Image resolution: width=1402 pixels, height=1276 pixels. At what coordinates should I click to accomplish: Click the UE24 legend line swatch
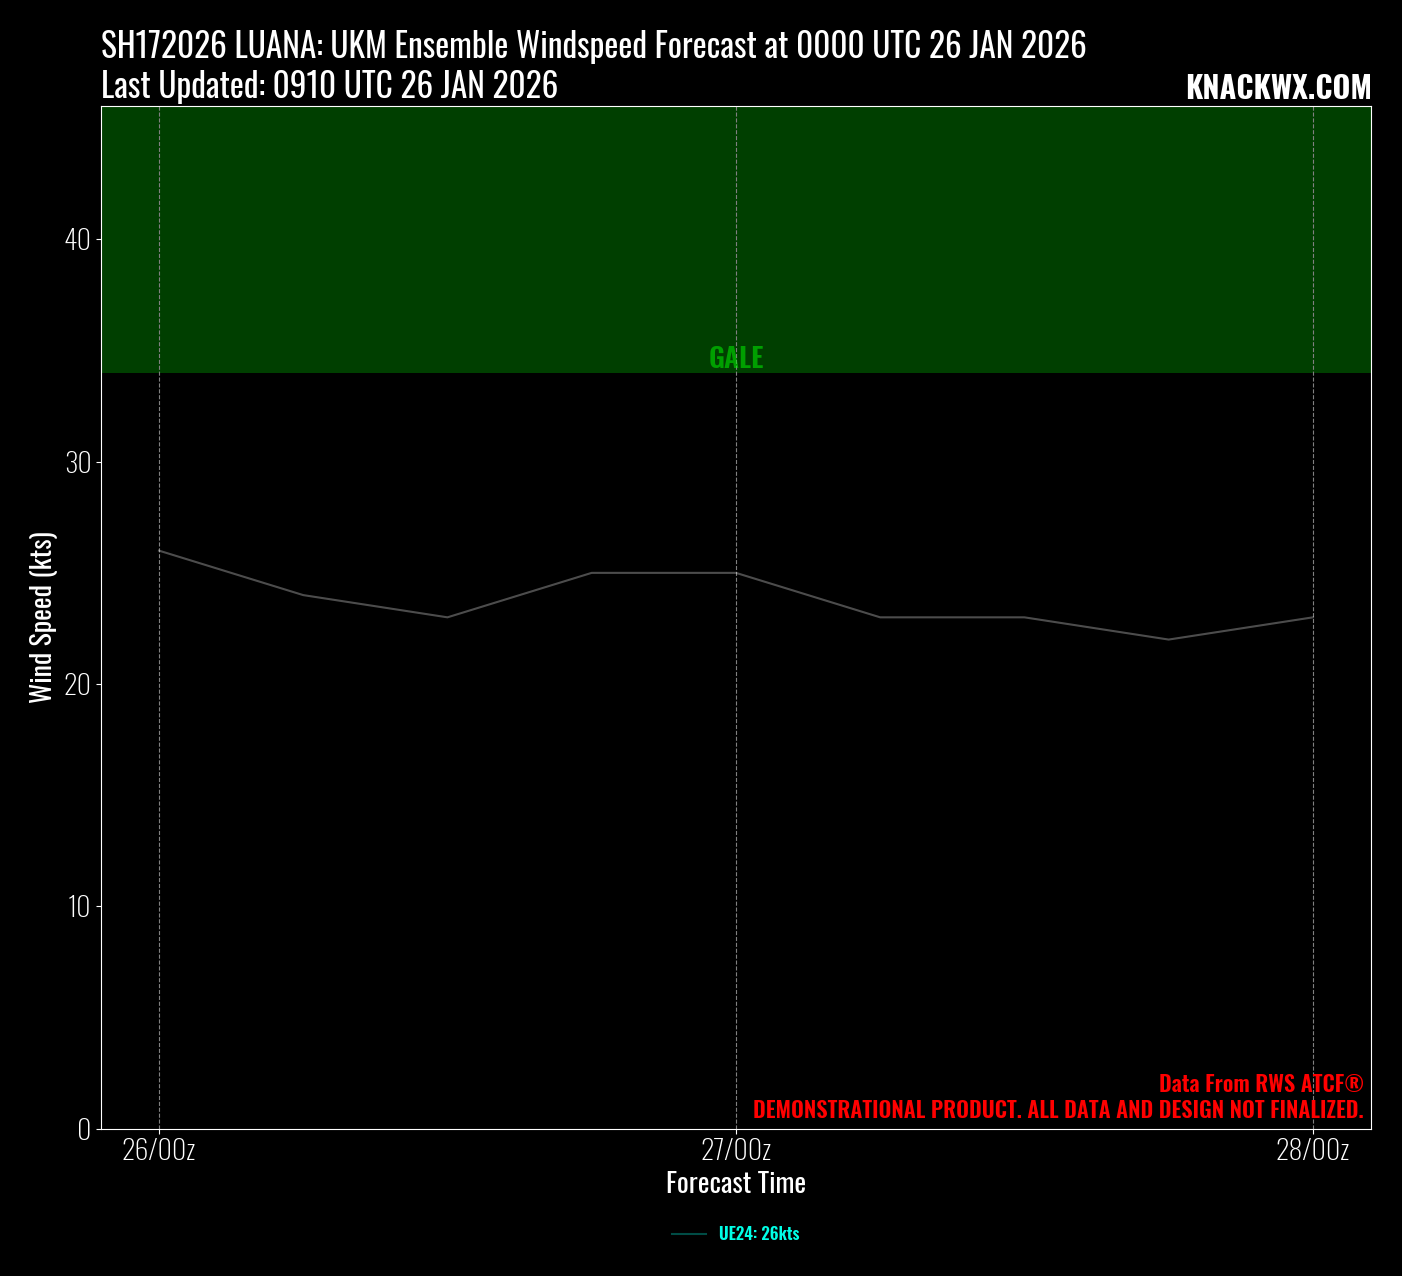(x=689, y=1234)
